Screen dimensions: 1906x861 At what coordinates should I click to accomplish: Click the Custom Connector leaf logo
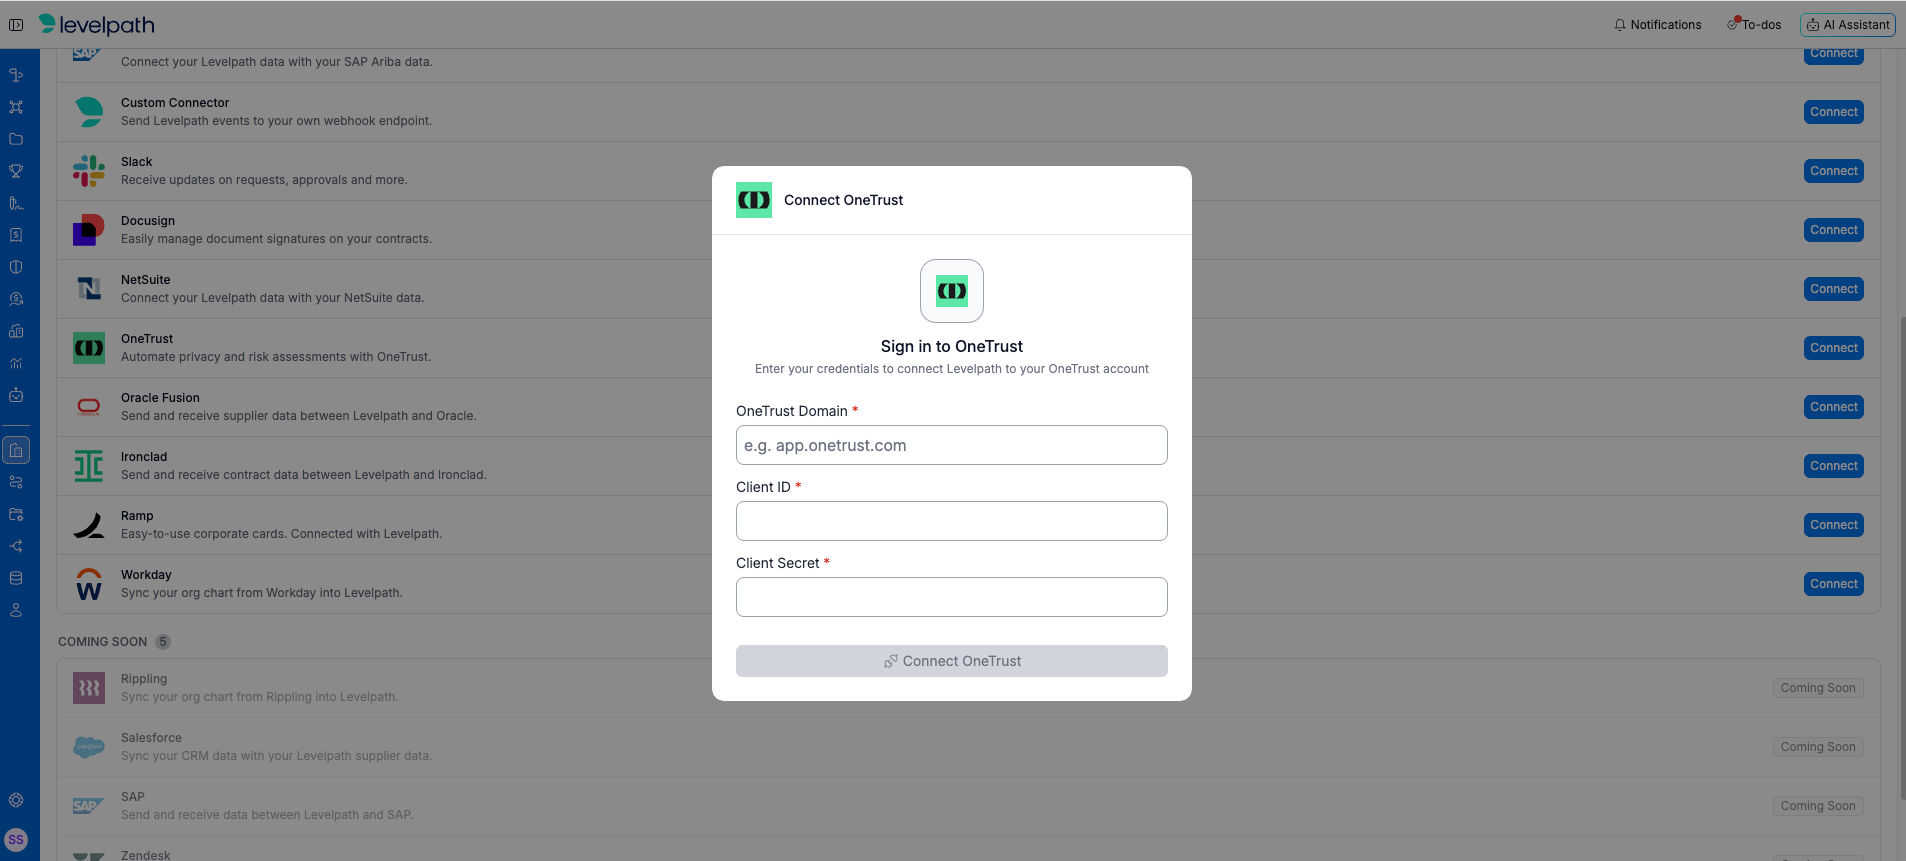(89, 112)
